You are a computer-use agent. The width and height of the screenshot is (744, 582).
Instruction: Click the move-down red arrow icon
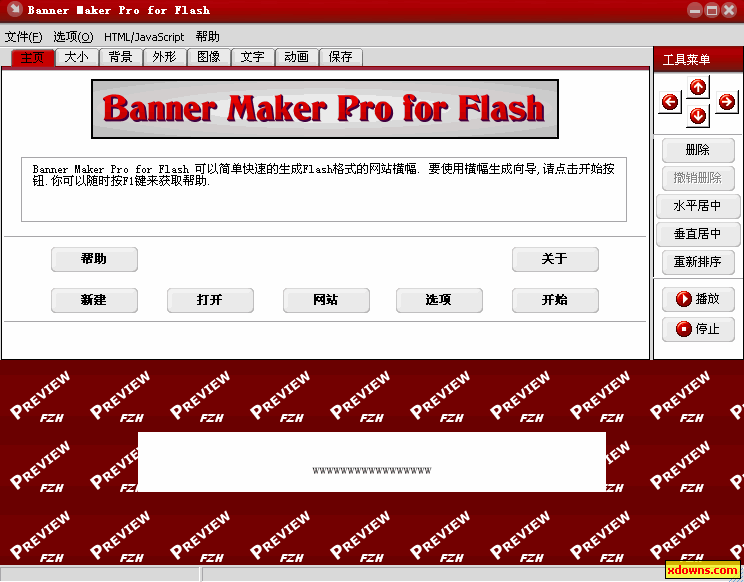point(698,116)
